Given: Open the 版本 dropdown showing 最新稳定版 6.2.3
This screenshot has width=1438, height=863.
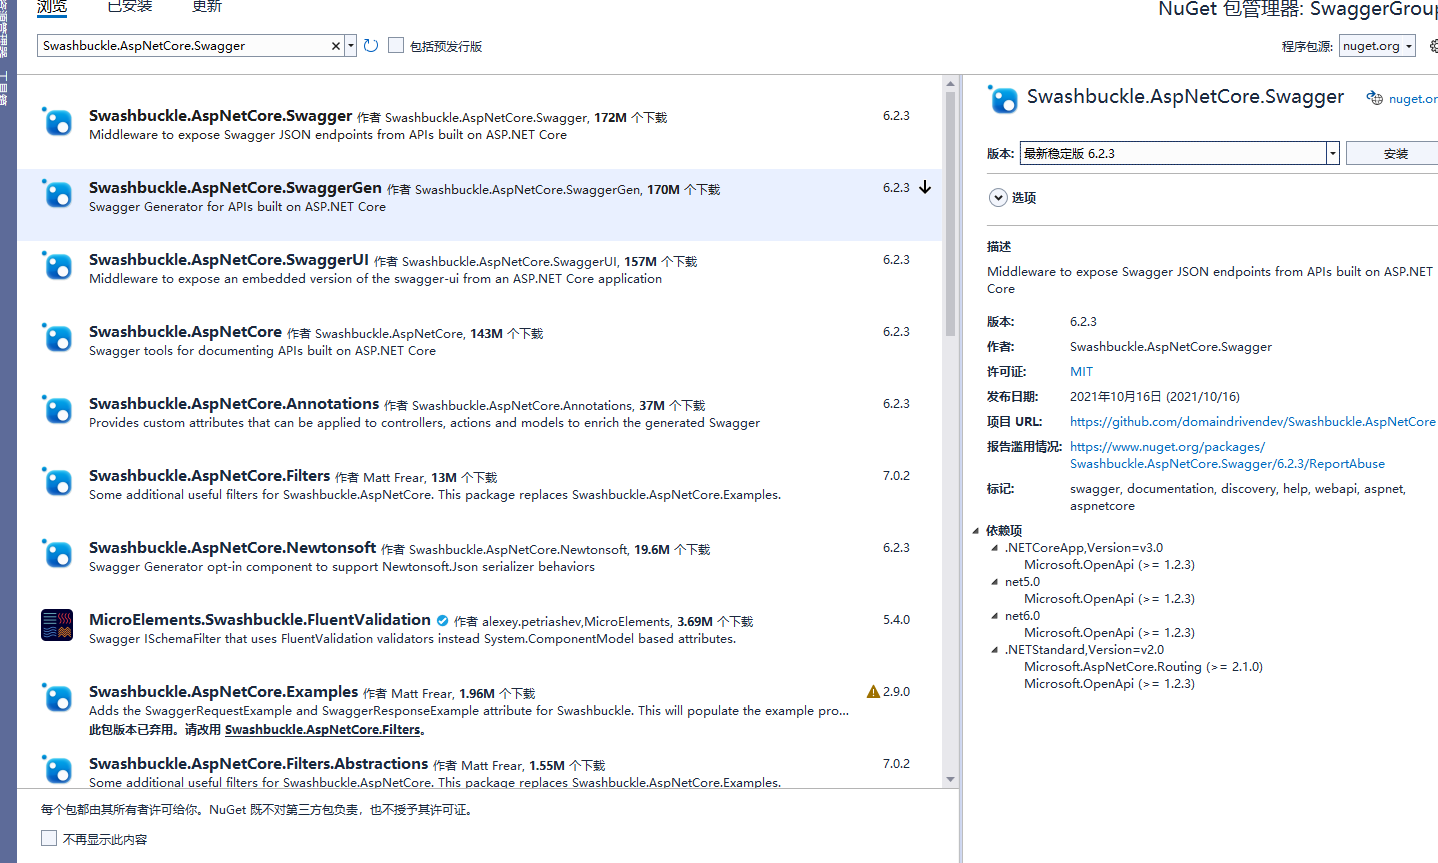Looking at the screenshot, I should tap(1333, 153).
